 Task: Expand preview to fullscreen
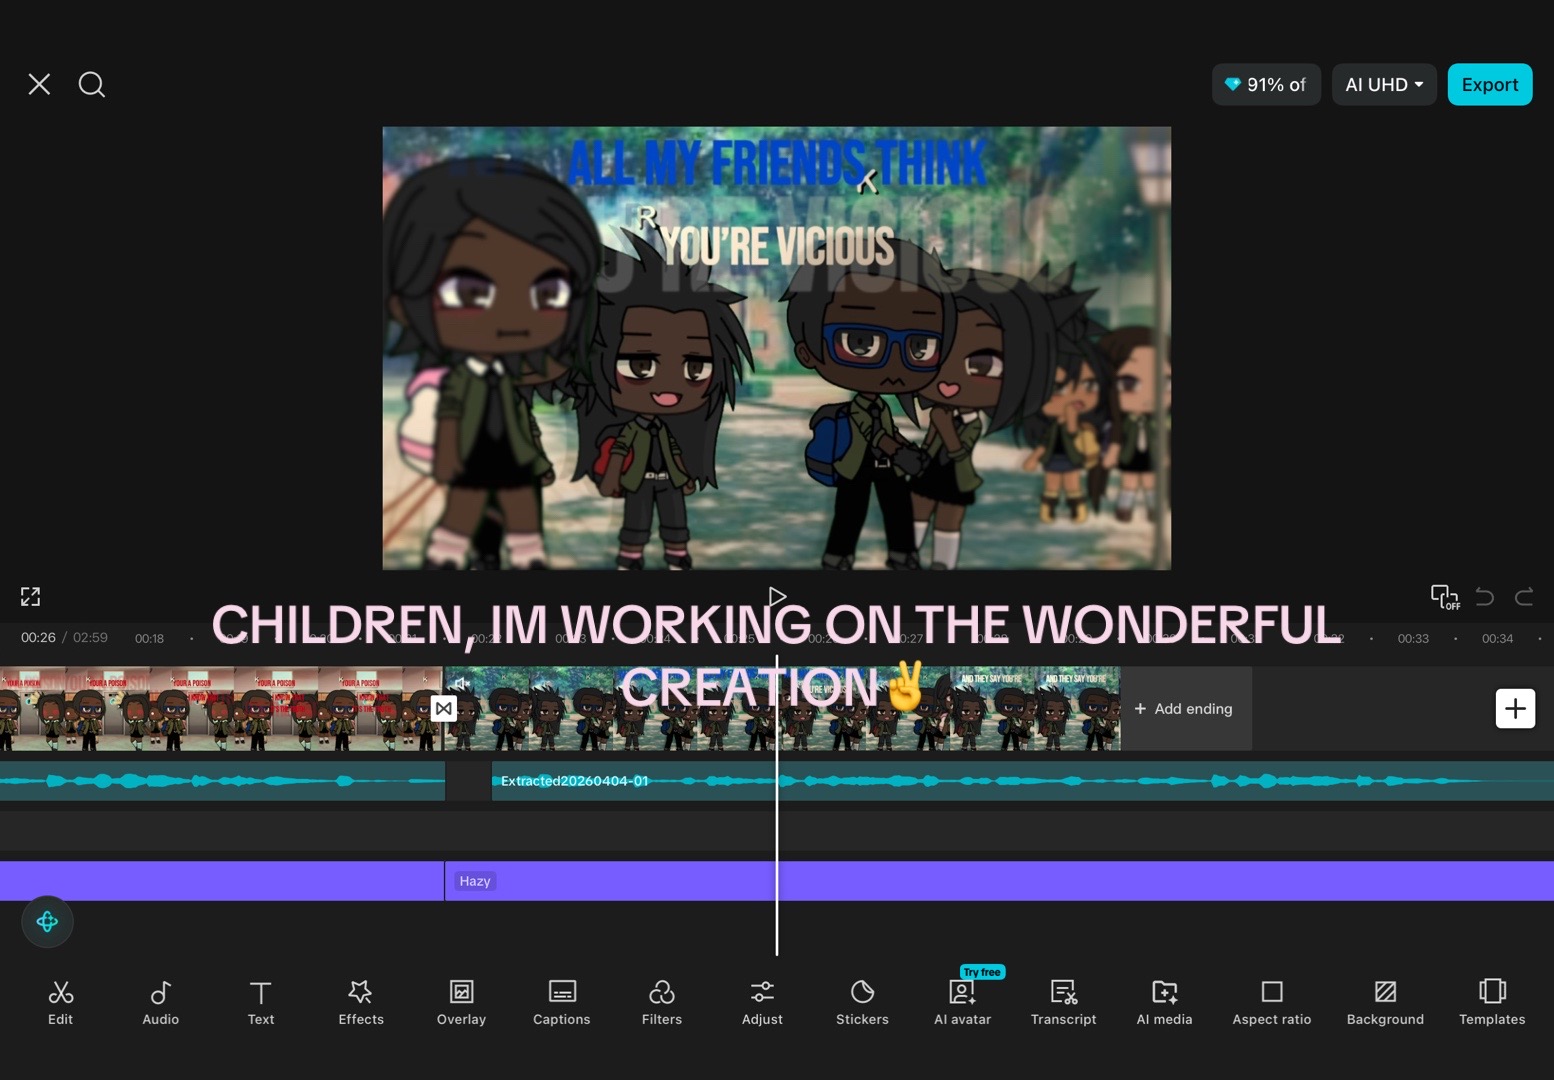pos(31,597)
